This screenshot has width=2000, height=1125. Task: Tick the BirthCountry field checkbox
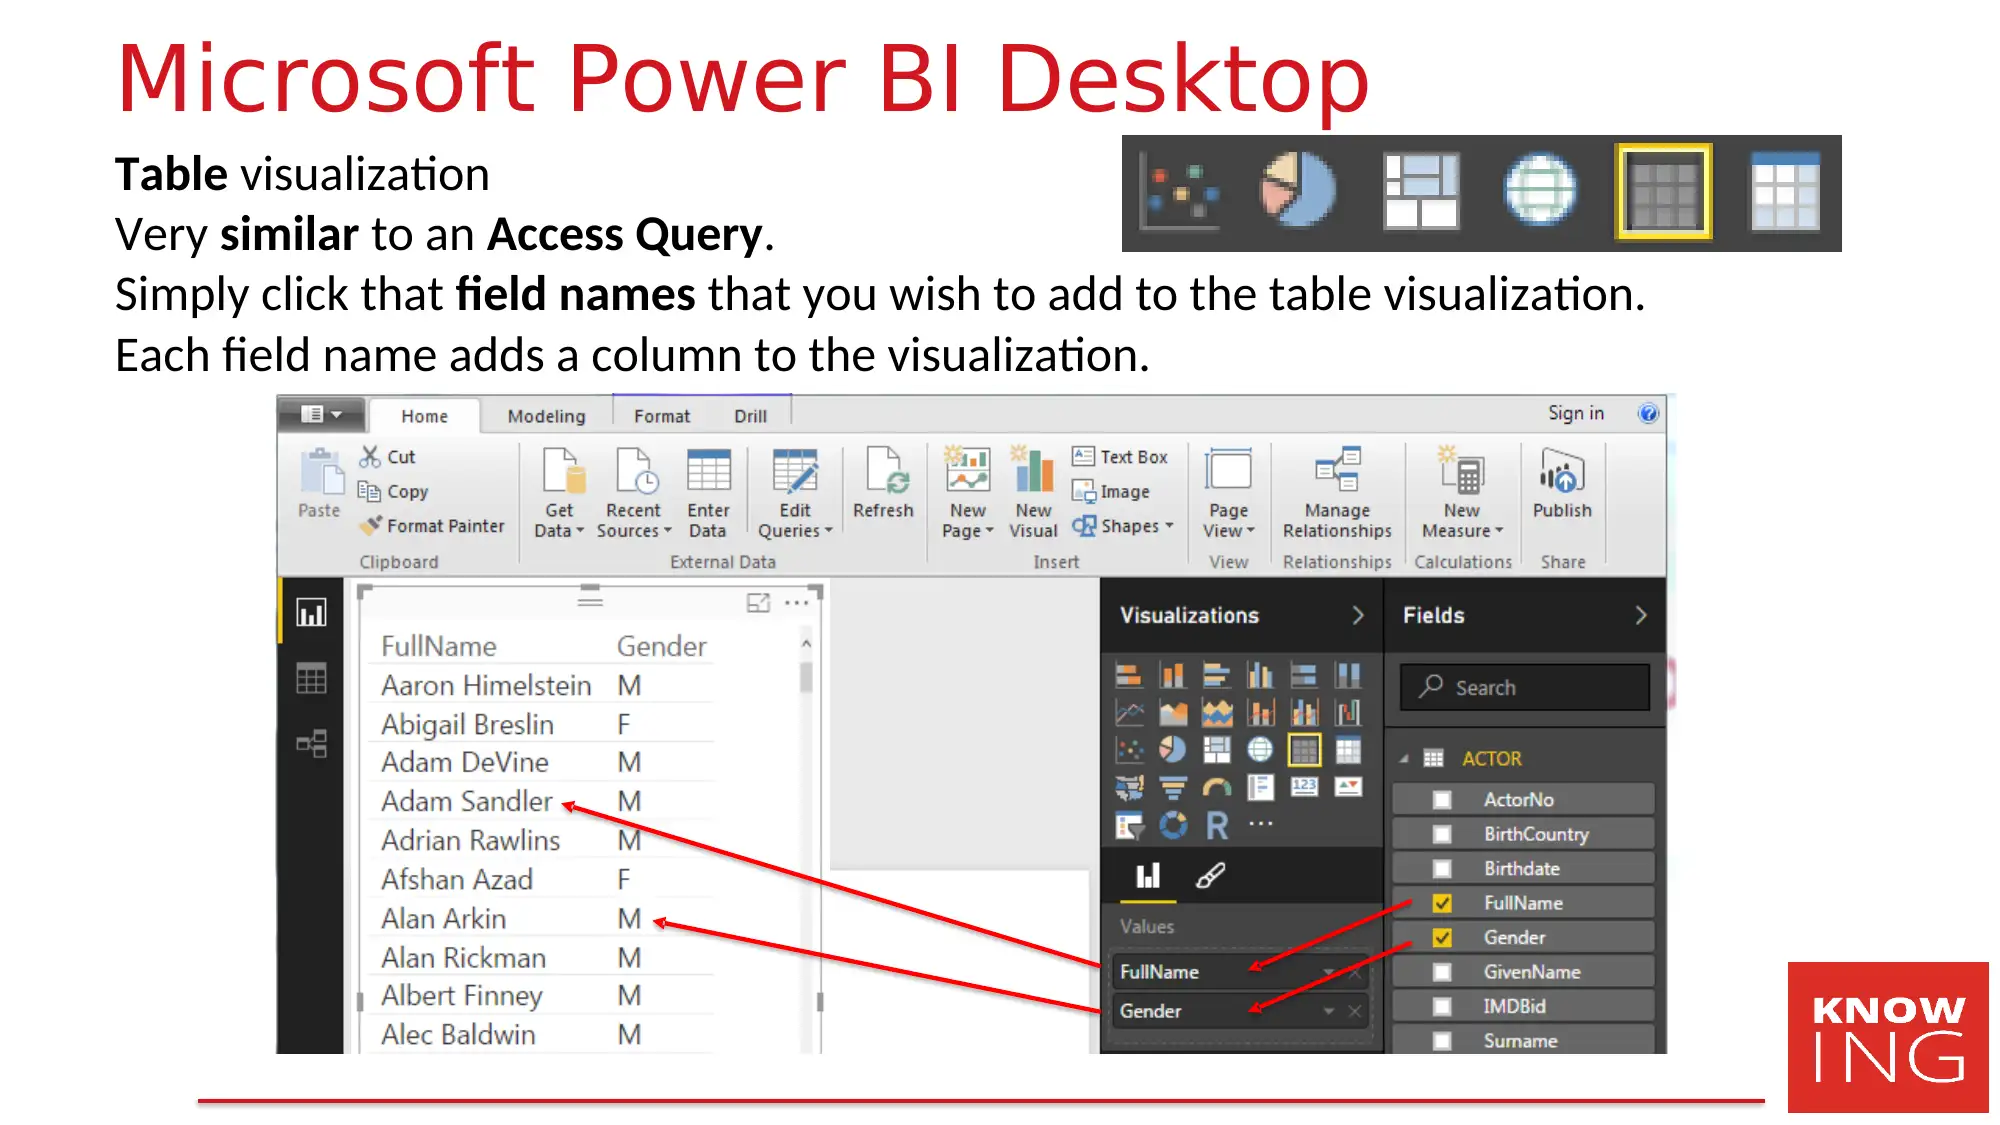(x=1441, y=834)
